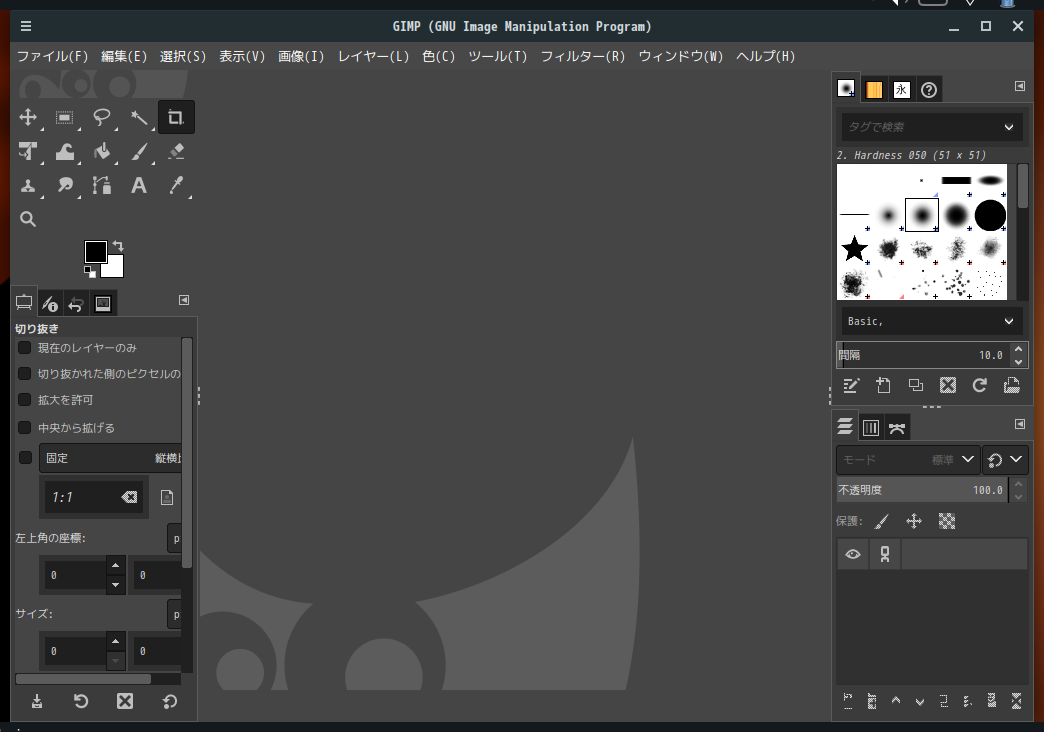The width and height of the screenshot is (1044, 732).
Task: Reset the tool options to defaults
Action: [x=169, y=701]
